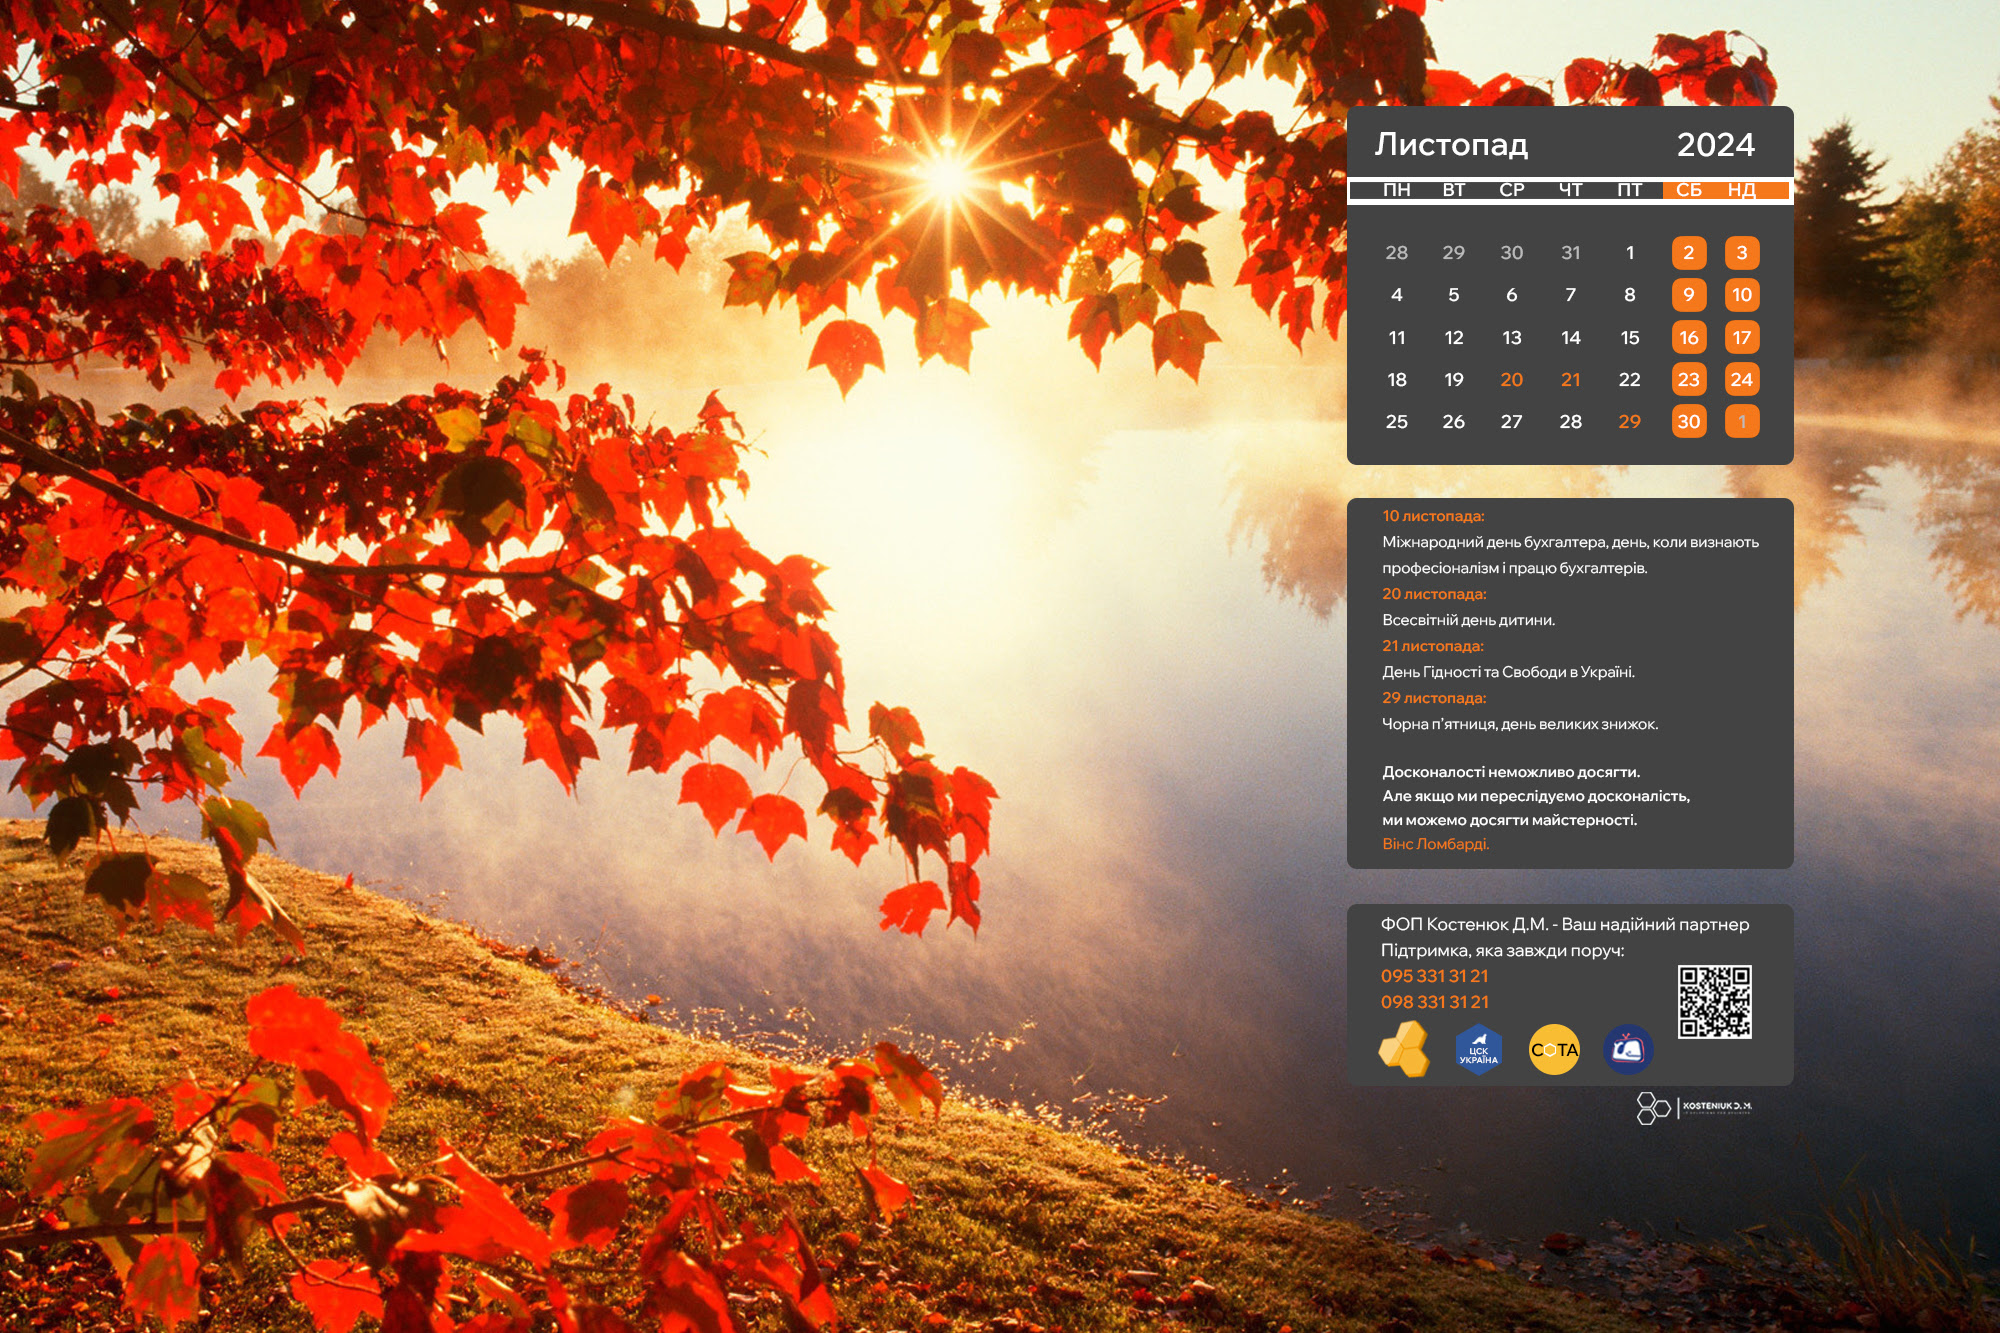Click the QR code image
The height and width of the screenshot is (1333, 2000).
1715,1002
